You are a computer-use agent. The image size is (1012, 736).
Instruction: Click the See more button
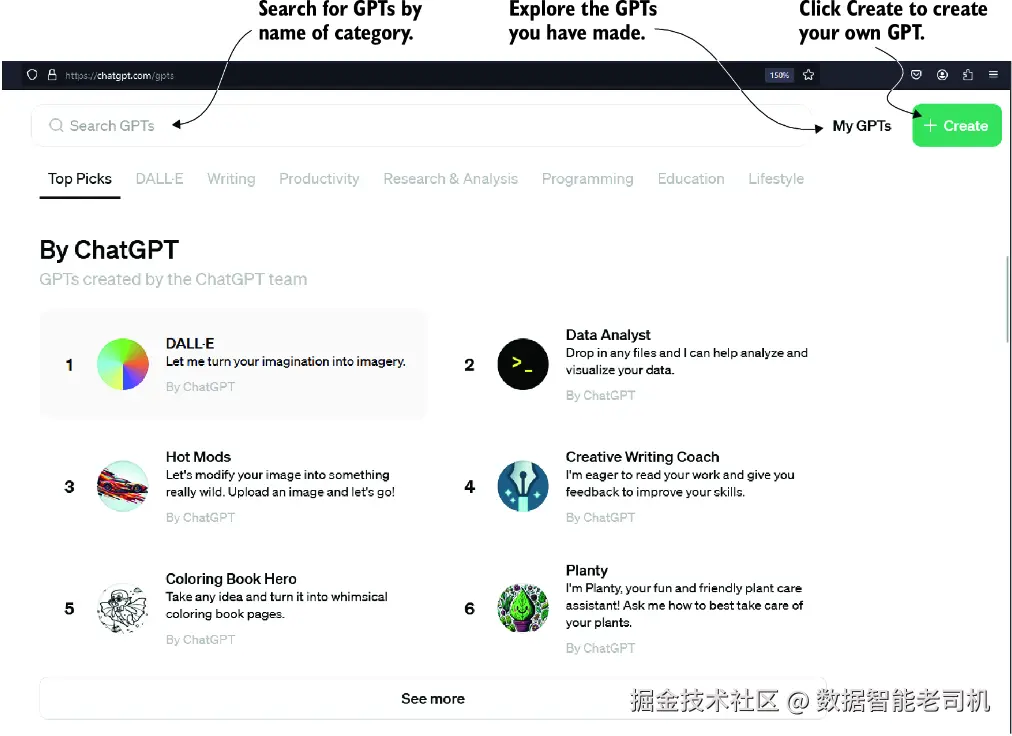coord(432,699)
